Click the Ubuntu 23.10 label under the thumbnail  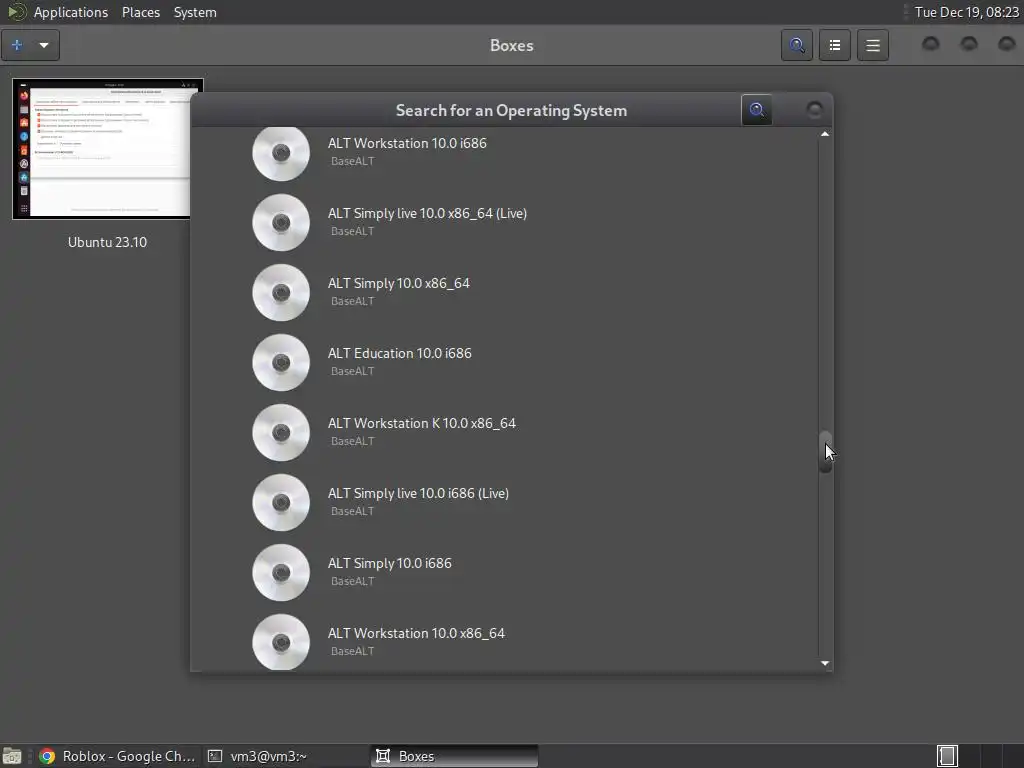[108, 242]
